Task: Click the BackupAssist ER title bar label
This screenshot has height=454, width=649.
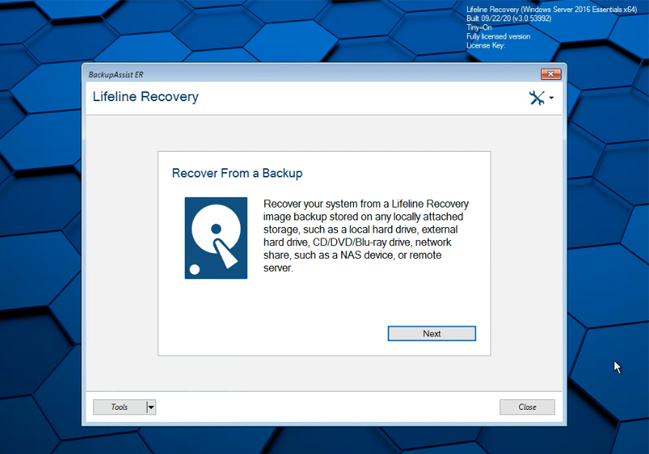Action: coord(116,75)
